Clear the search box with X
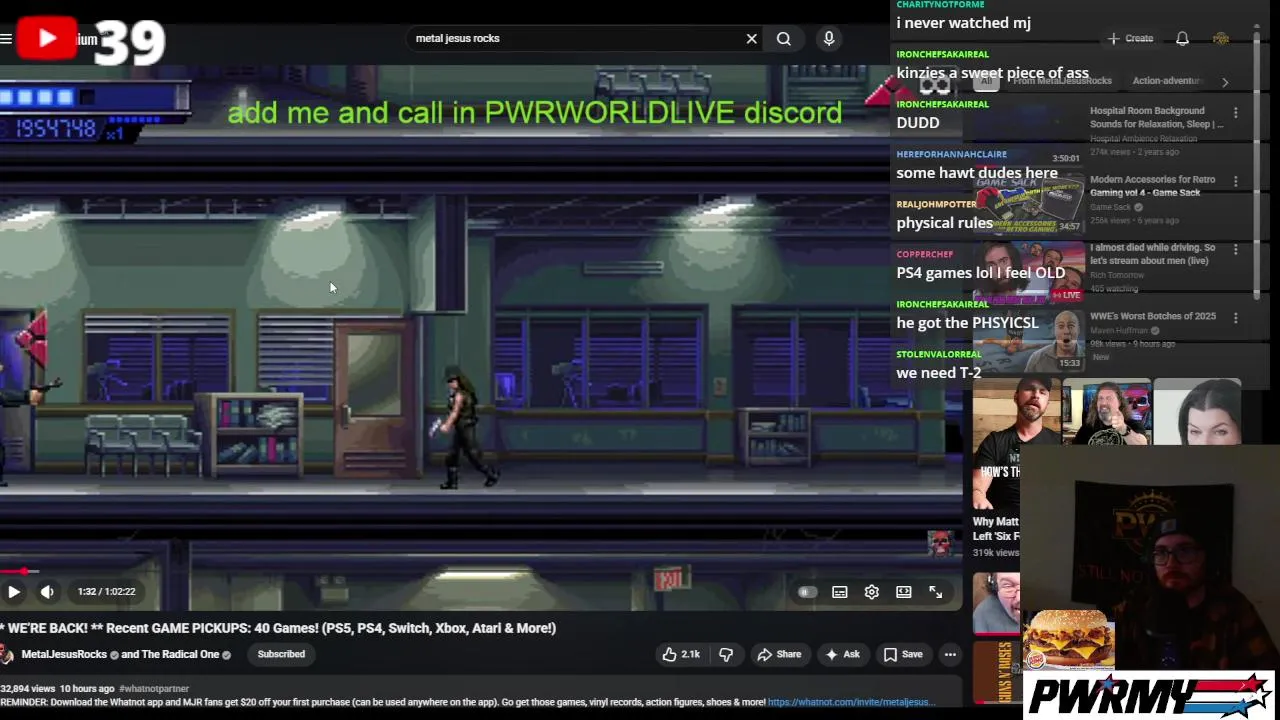This screenshot has width=1280, height=720. (752, 39)
